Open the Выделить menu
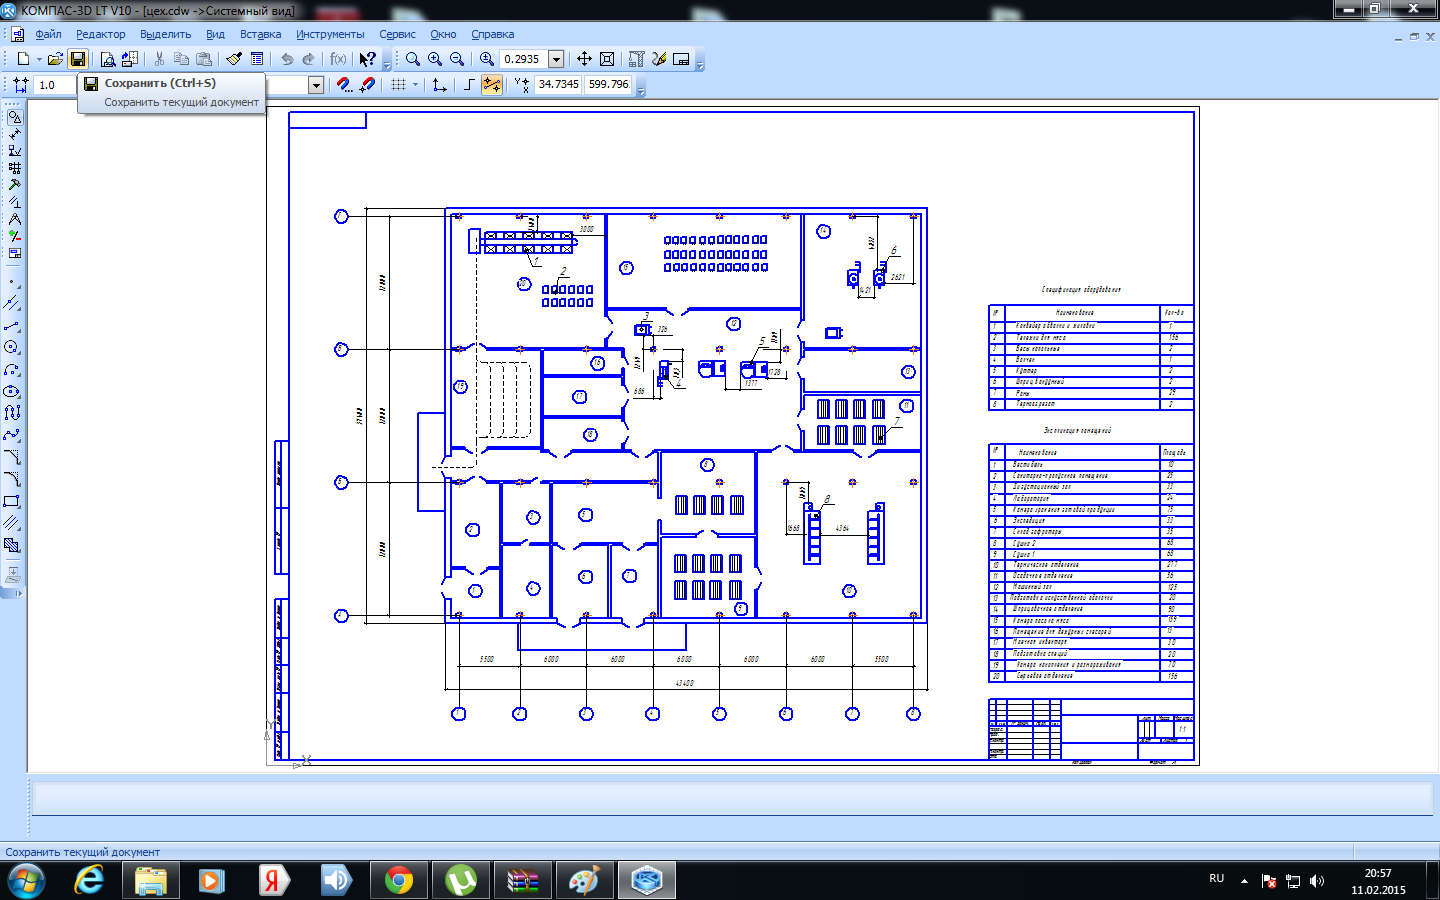Screen dimensions: 1440x900 [x=165, y=34]
